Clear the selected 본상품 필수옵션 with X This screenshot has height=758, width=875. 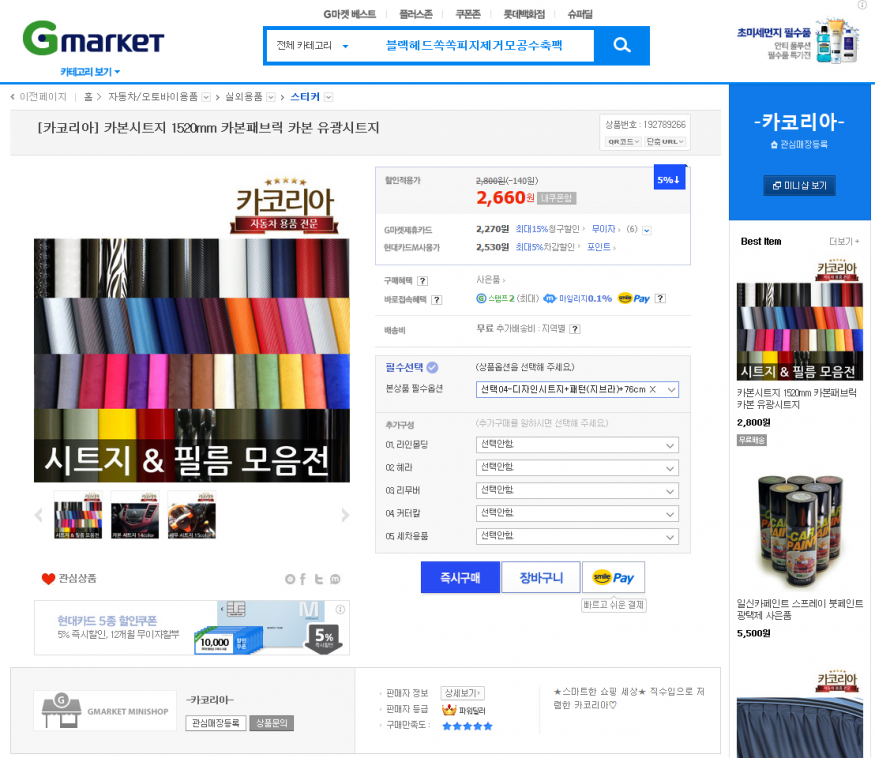(652, 389)
